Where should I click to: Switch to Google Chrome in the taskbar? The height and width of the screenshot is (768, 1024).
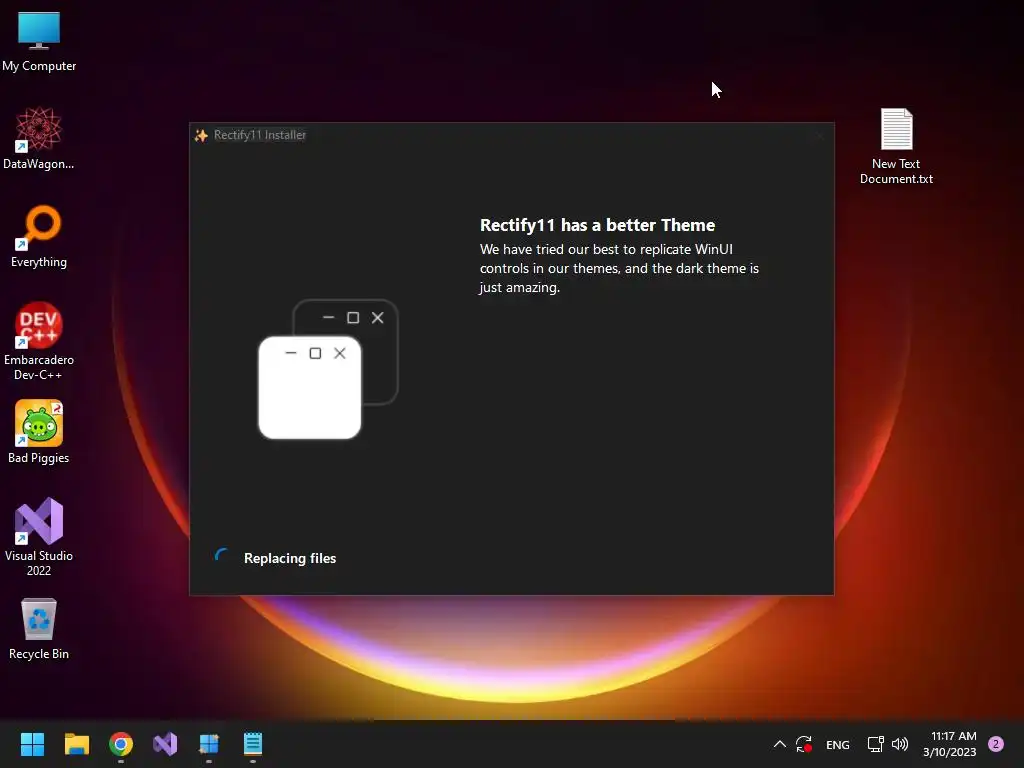(x=121, y=744)
